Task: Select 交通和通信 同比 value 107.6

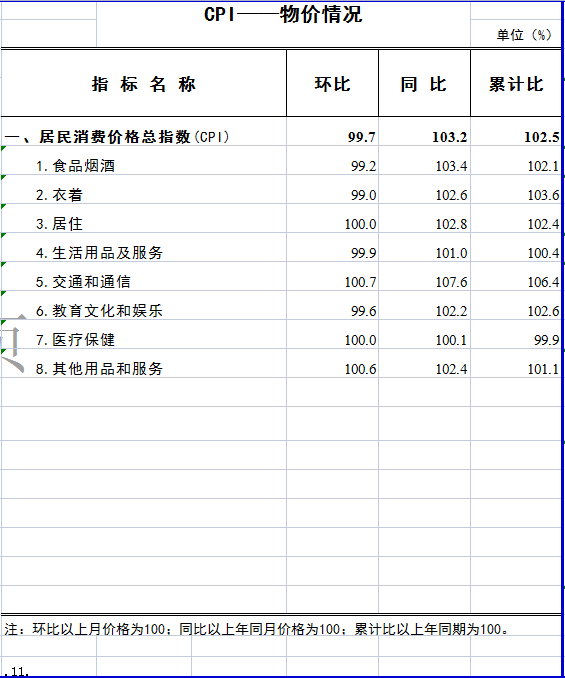Action: coord(451,282)
